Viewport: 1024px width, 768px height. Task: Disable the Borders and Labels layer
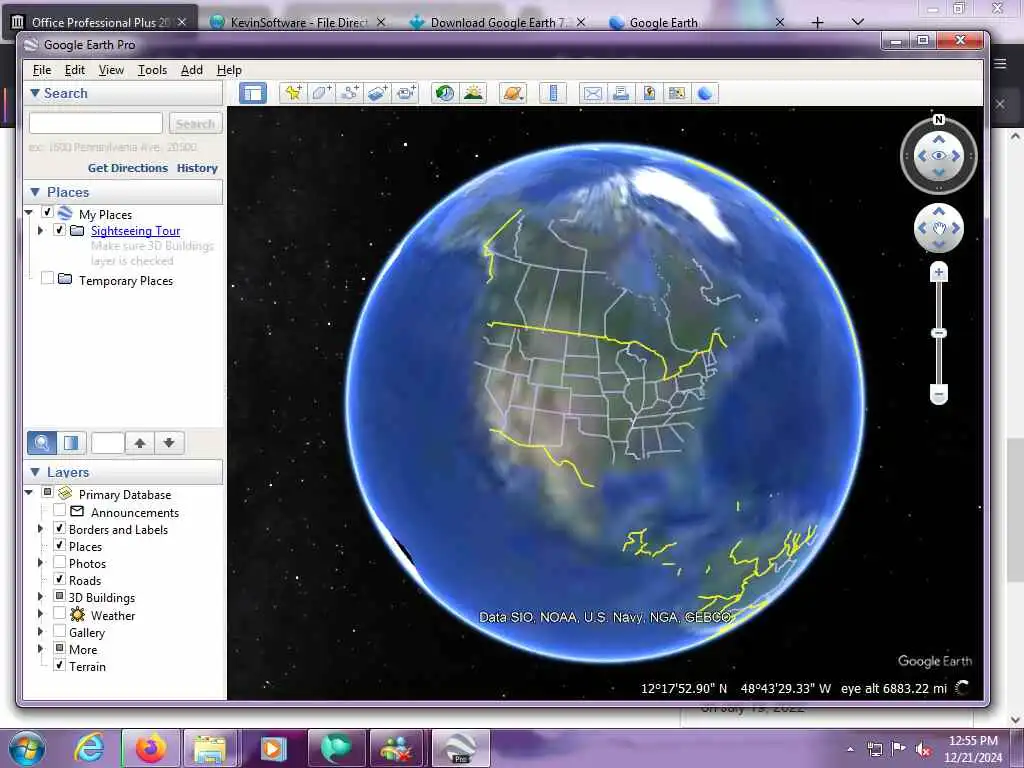tap(59, 528)
